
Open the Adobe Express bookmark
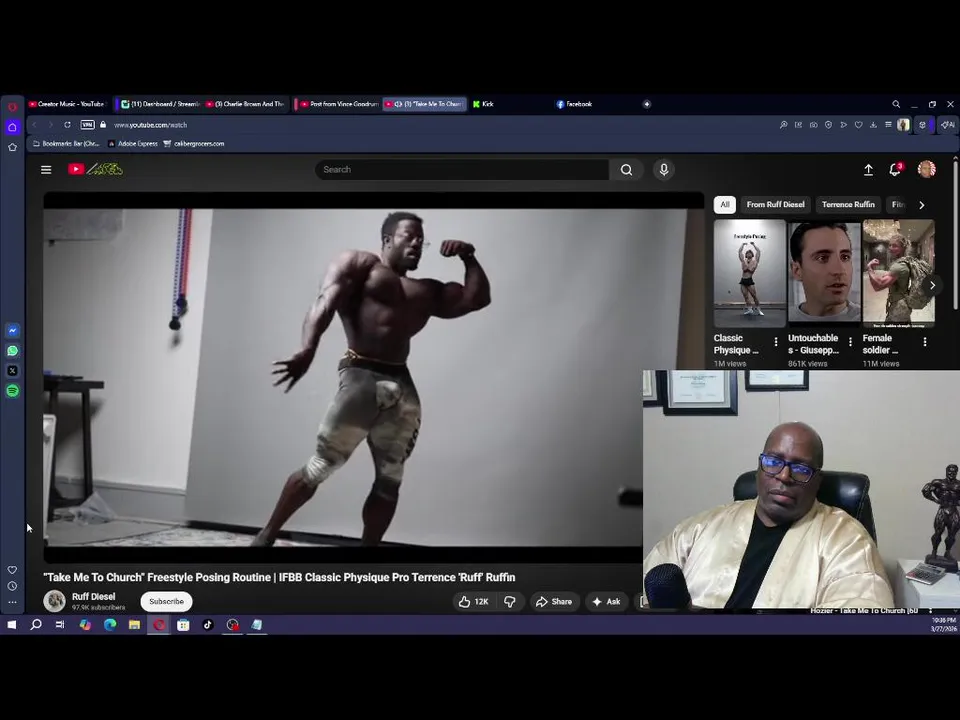pyautogui.click(x=133, y=144)
